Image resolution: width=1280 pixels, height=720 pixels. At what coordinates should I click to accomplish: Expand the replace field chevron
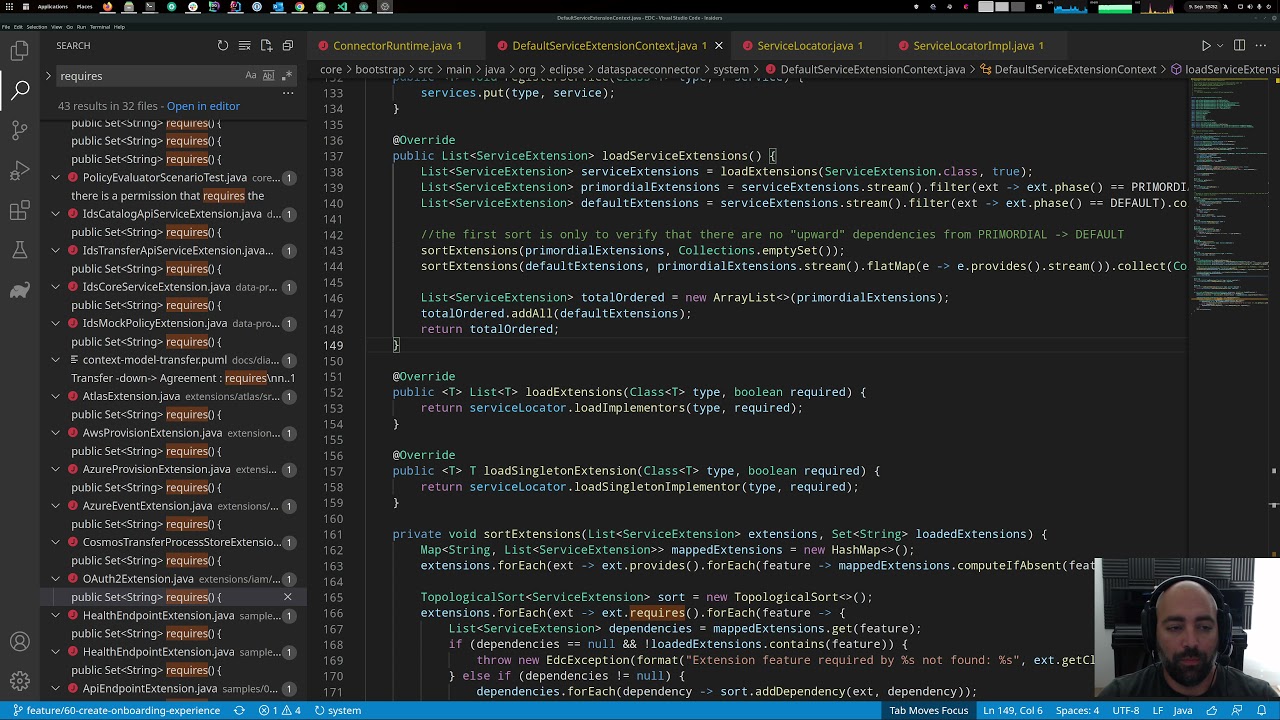(x=48, y=76)
